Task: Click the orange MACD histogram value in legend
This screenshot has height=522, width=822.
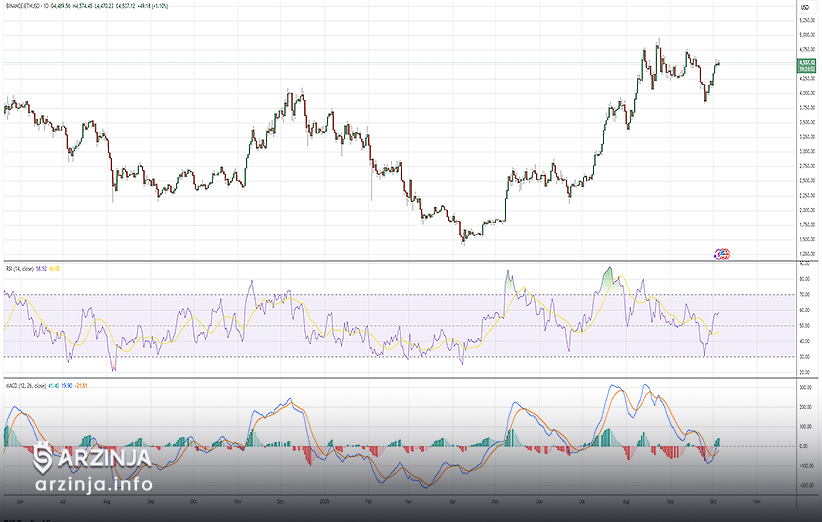Action: [x=83, y=385]
